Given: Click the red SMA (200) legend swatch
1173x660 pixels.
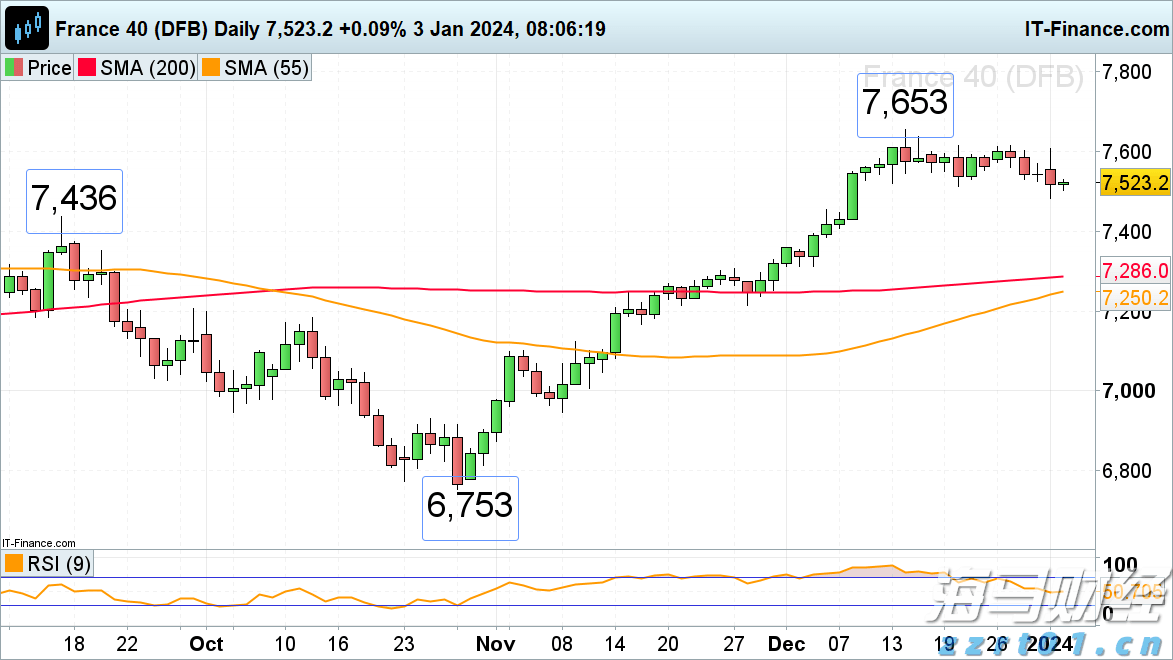Looking at the screenshot, I should [x=87, y=68].
